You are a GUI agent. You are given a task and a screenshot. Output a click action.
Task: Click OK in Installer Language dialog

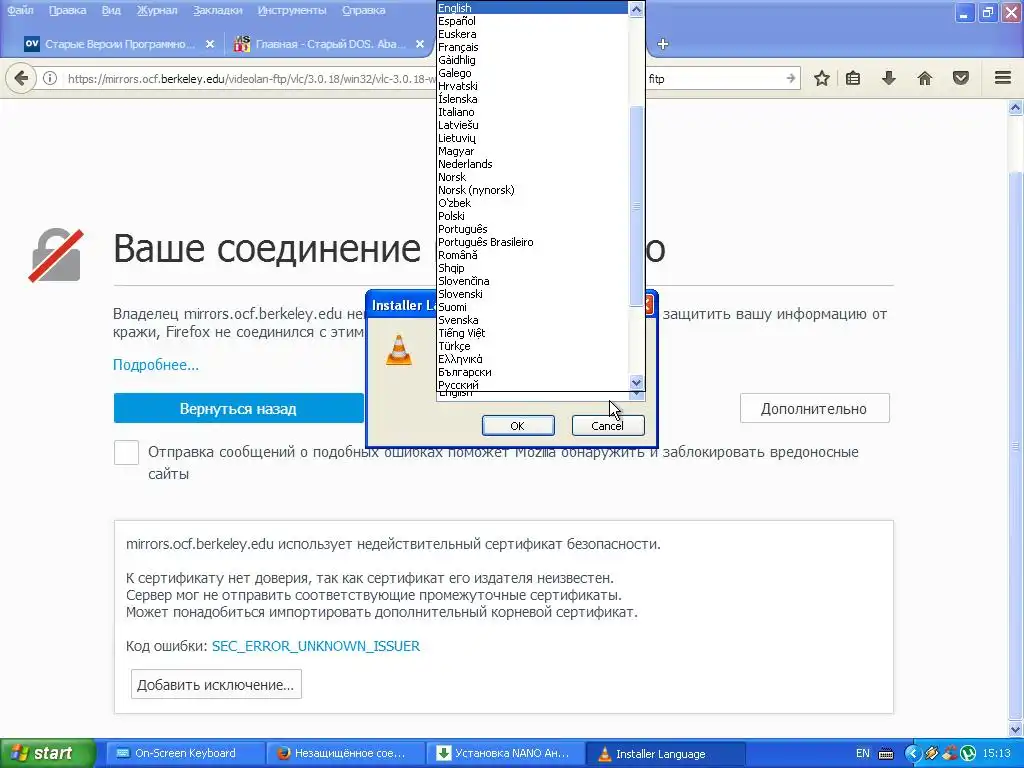point(518,426)
